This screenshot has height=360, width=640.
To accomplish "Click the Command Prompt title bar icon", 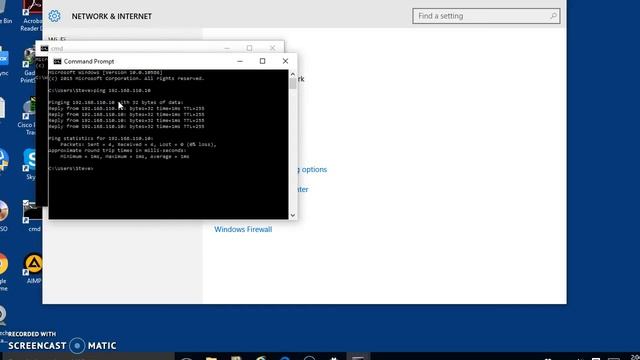I will click(58, 61).
